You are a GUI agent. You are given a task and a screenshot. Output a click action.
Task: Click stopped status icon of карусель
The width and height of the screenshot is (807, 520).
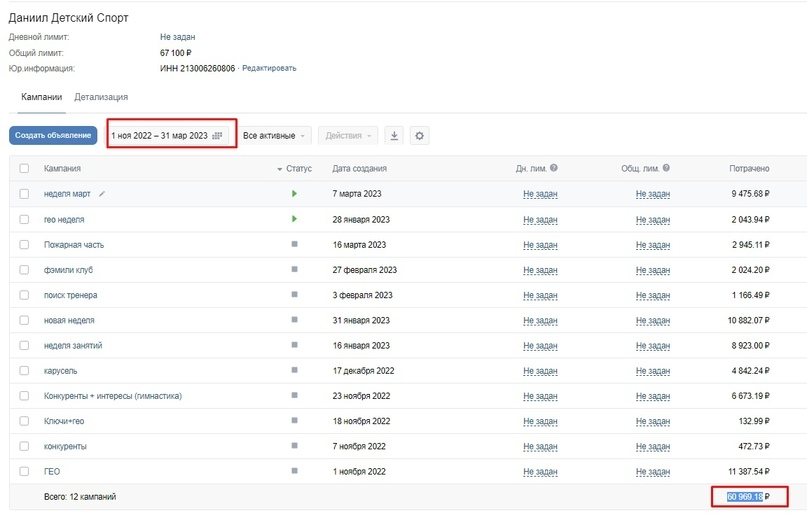294,370
